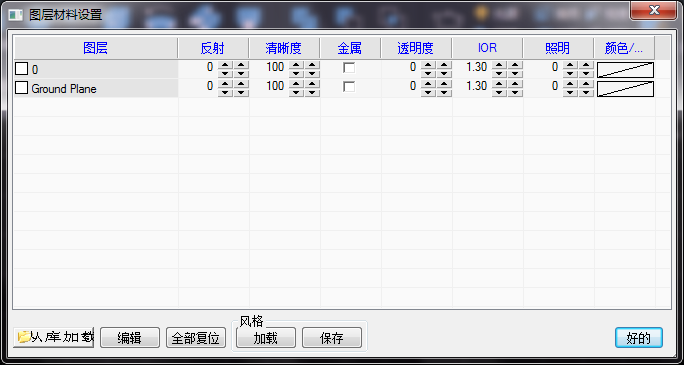Tick the Ground Plane layer checkbox

point(21,88)
